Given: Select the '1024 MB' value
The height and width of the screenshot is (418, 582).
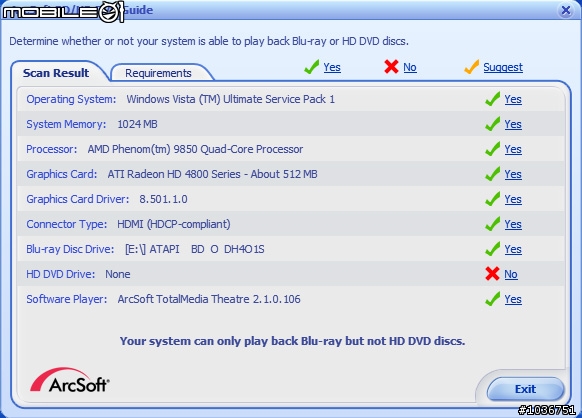Looking at the screenshot, I should [137, 124].
